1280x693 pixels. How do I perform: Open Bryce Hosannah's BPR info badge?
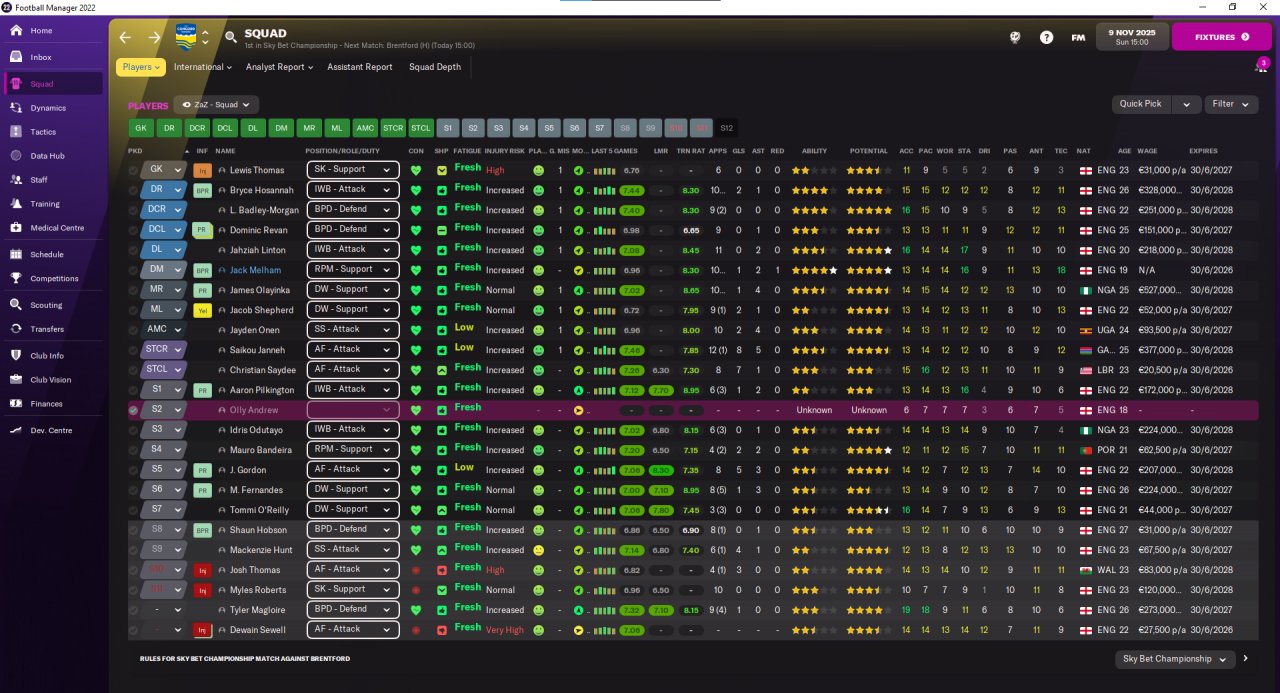click(x=202, y=190)
